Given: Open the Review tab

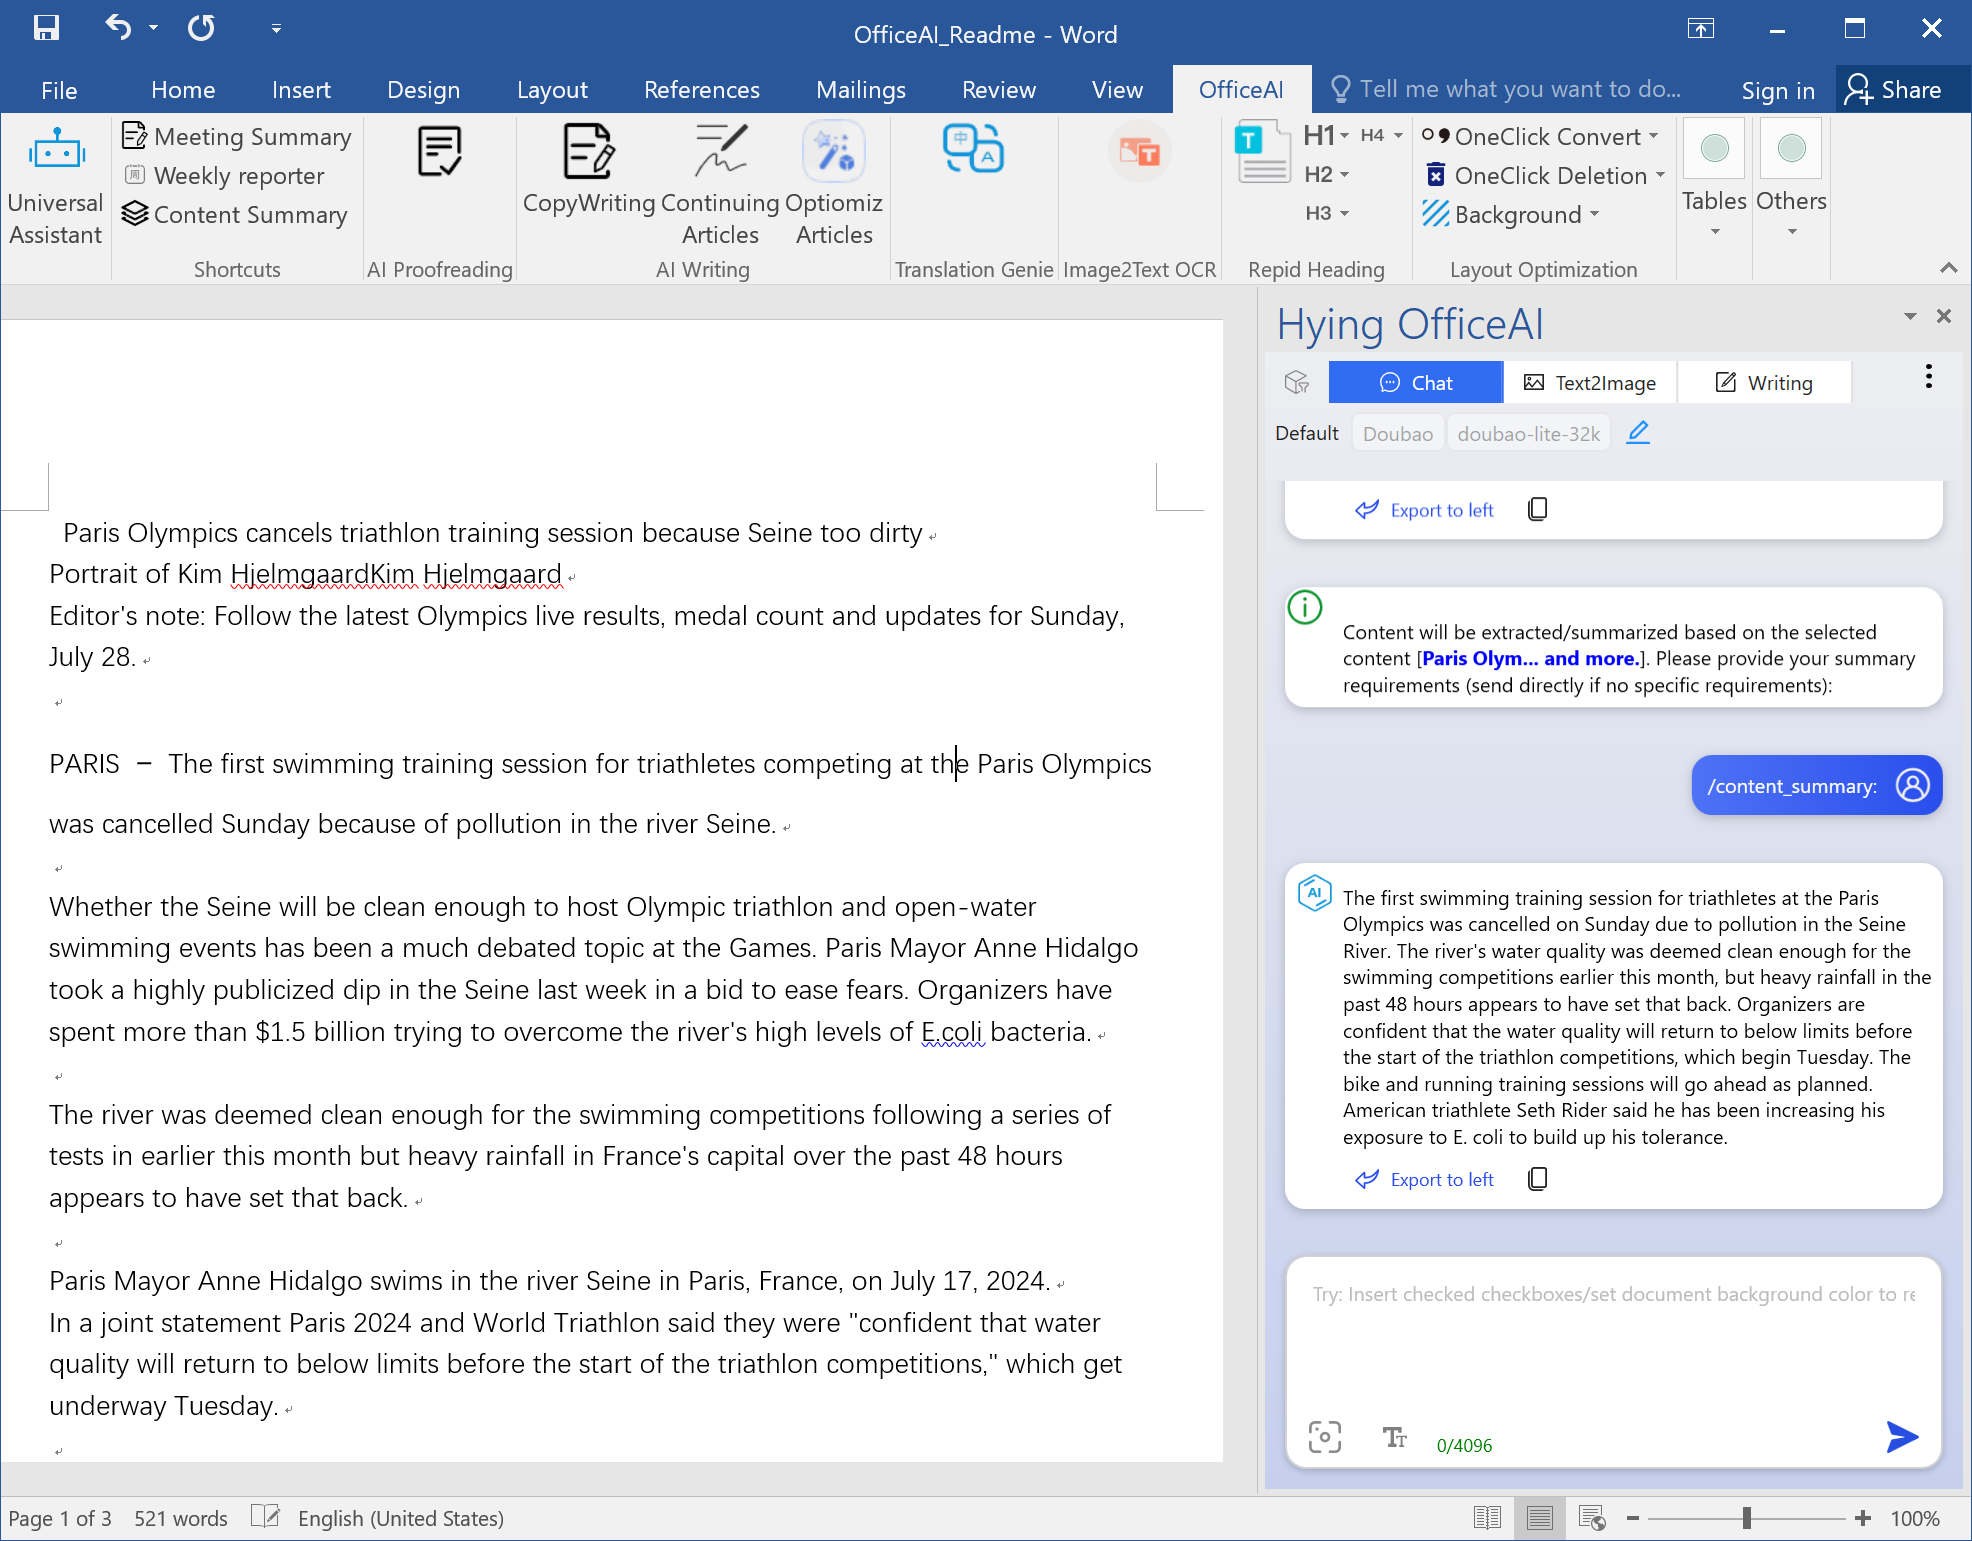Looking at the screenshot, I should (x=999, y=90).
